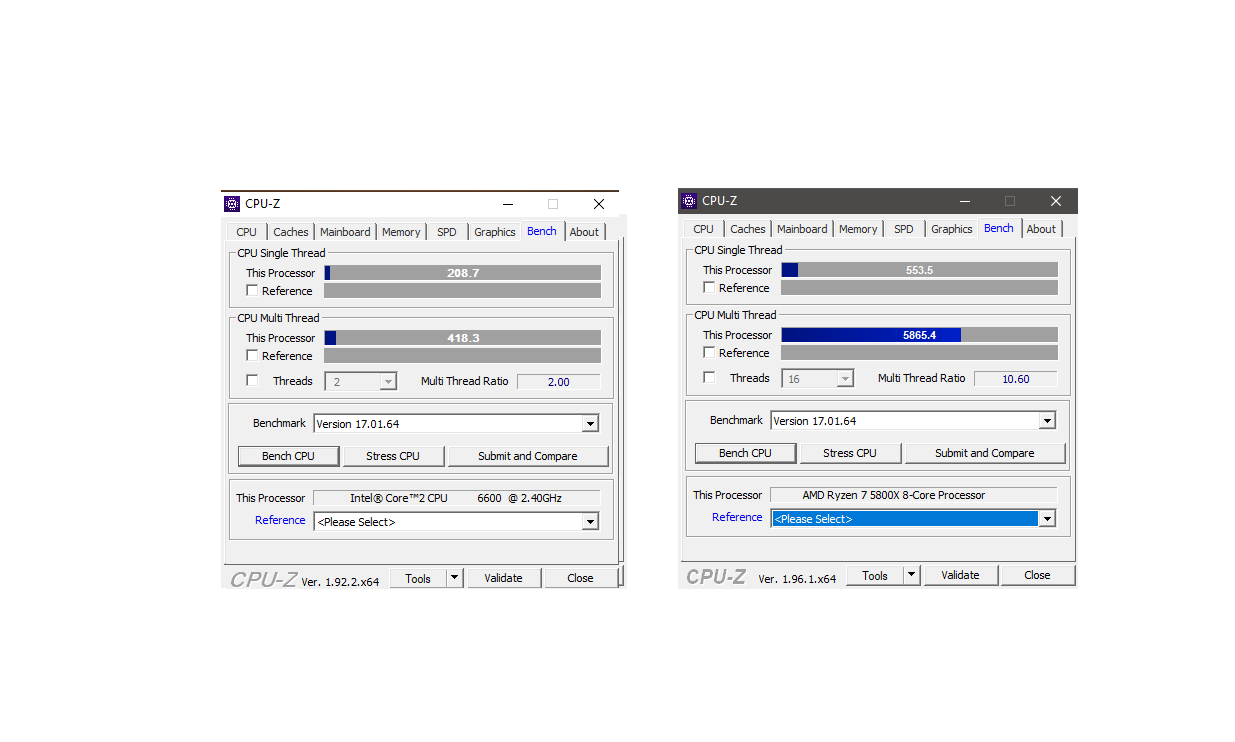Click version text Ver. 1.96.1.x64
This screenshot has height=742, width=1235.
[x=797, y=579]
